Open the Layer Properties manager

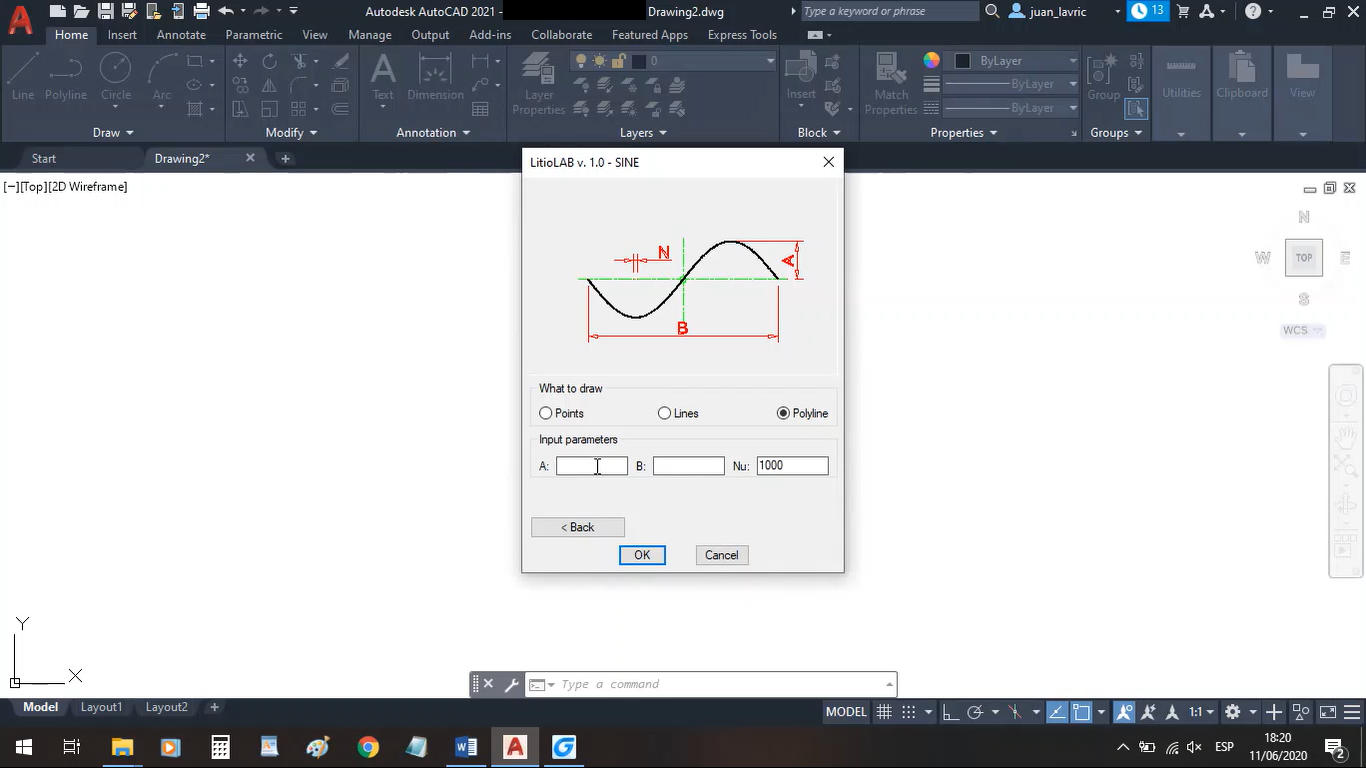click(539, 84)
